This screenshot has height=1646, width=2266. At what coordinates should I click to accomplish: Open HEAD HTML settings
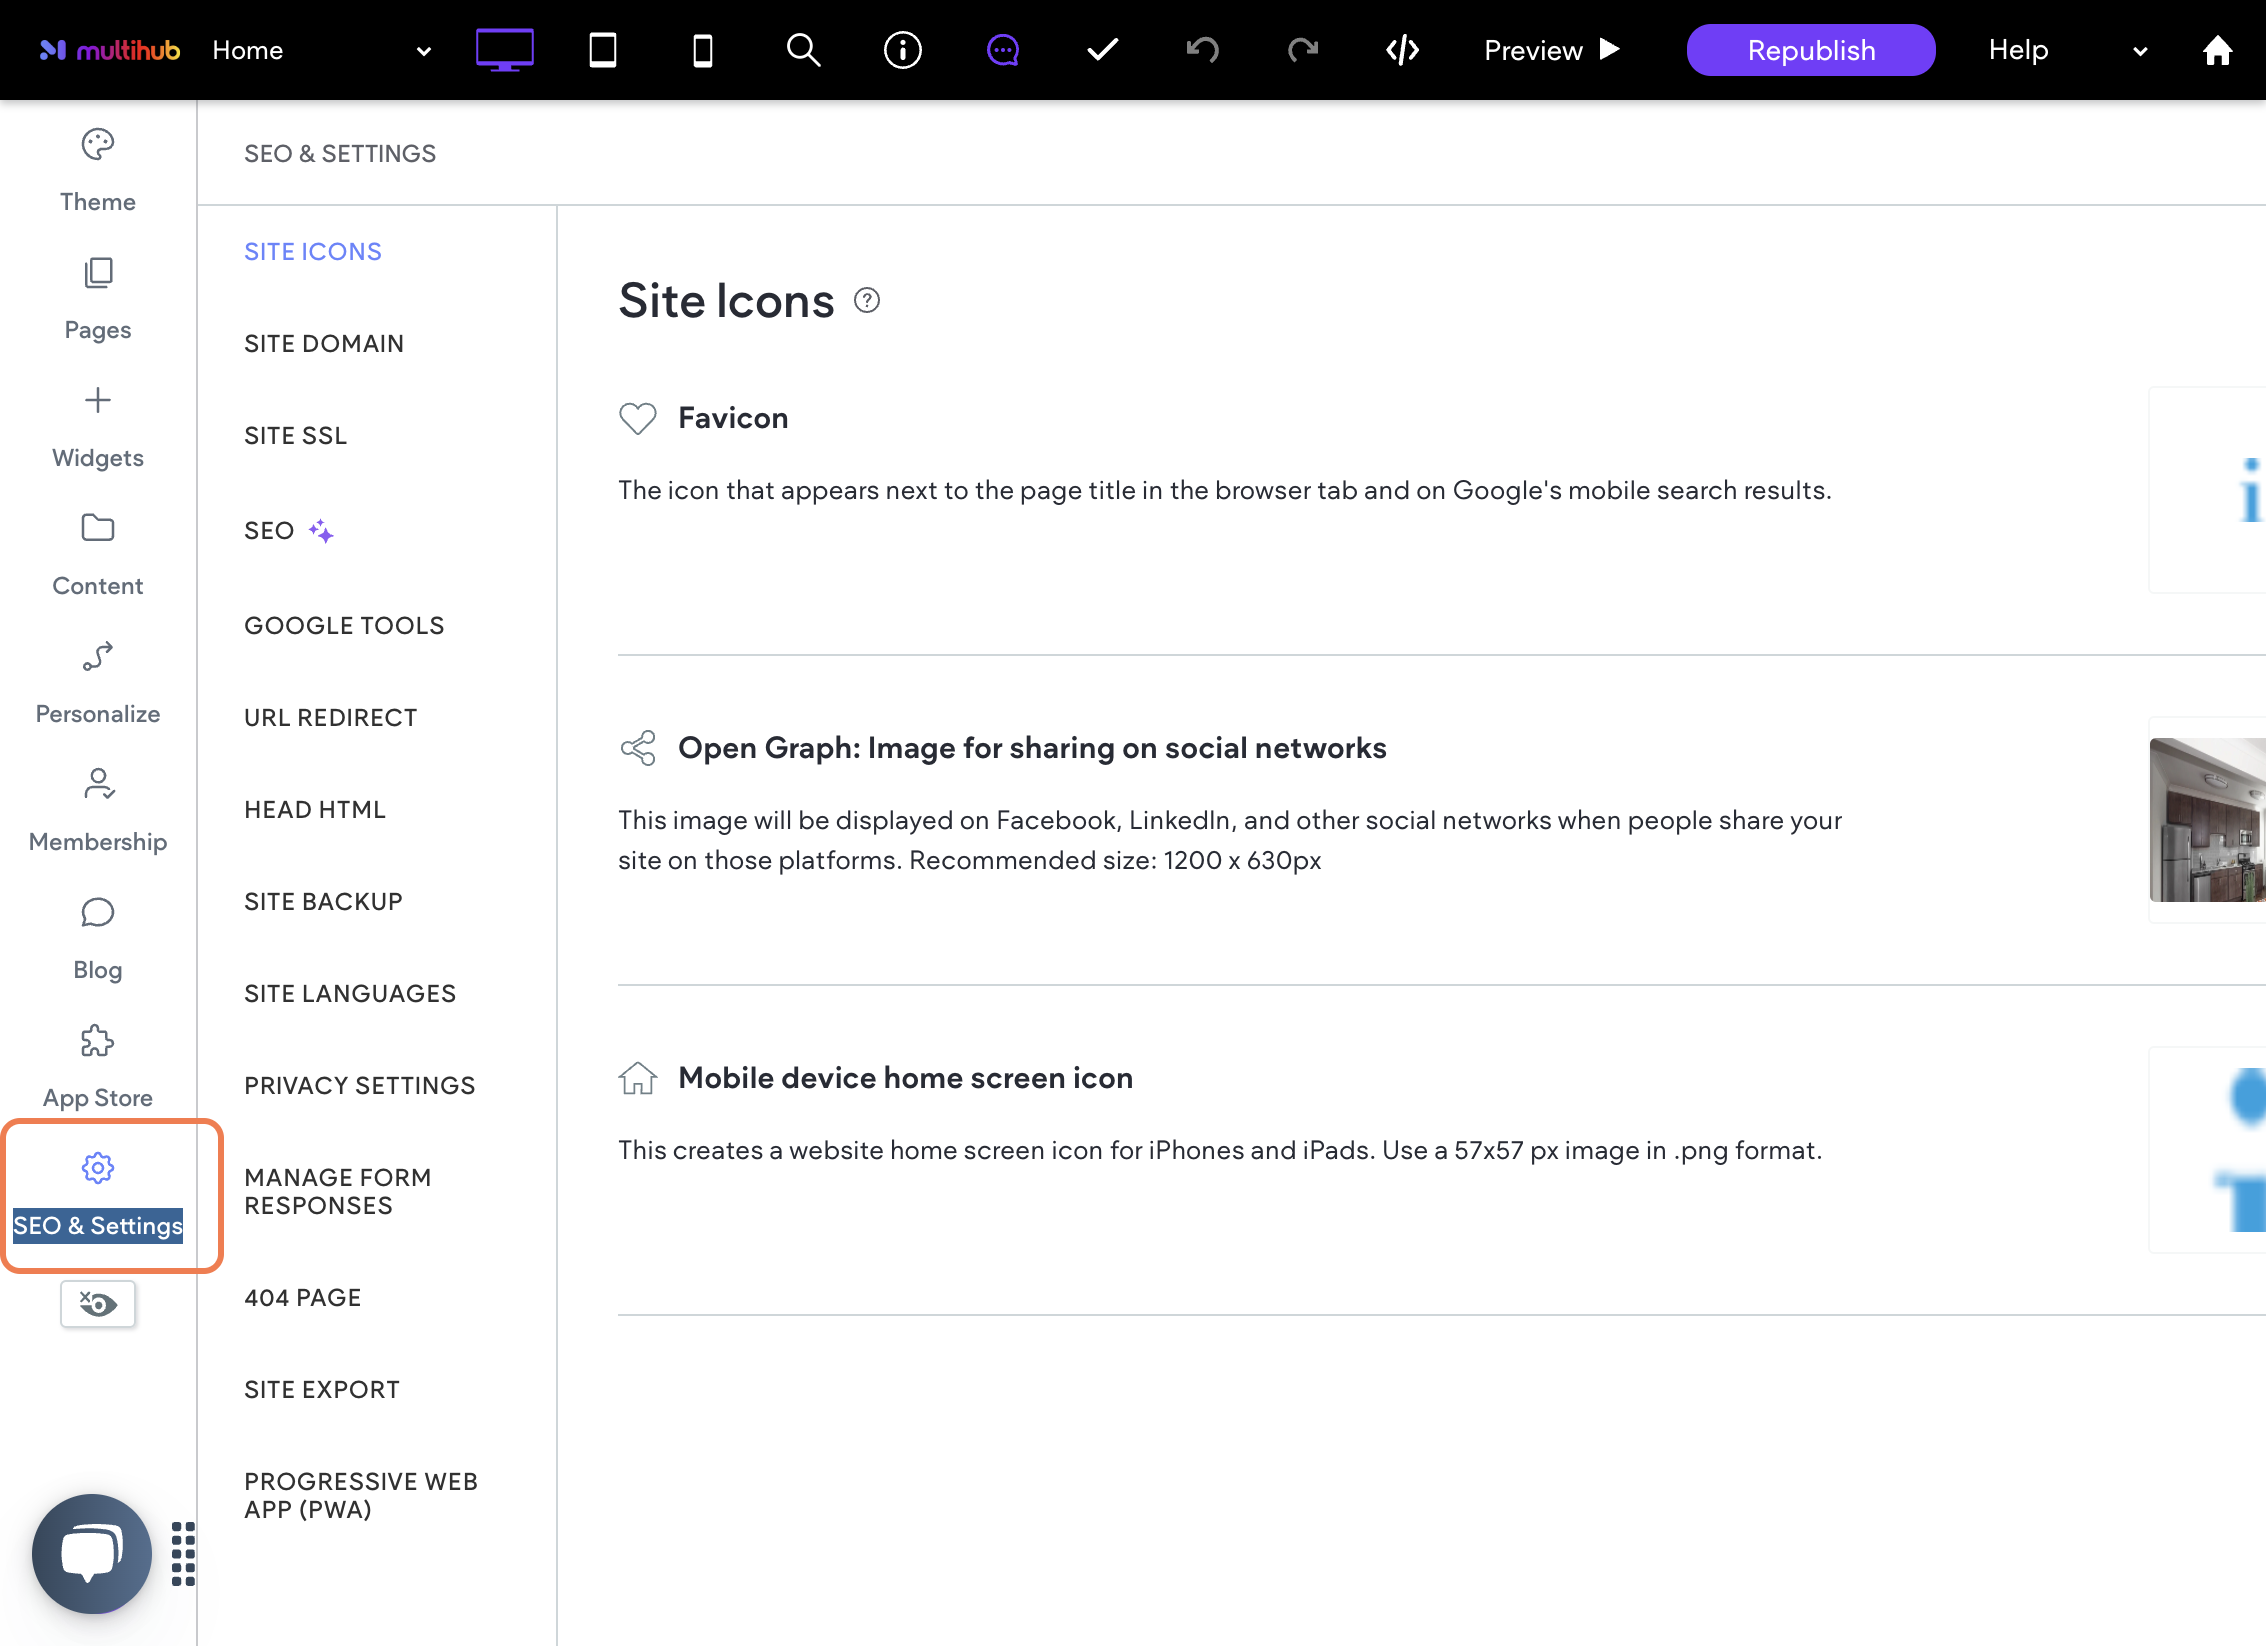(x=315, y=810)
